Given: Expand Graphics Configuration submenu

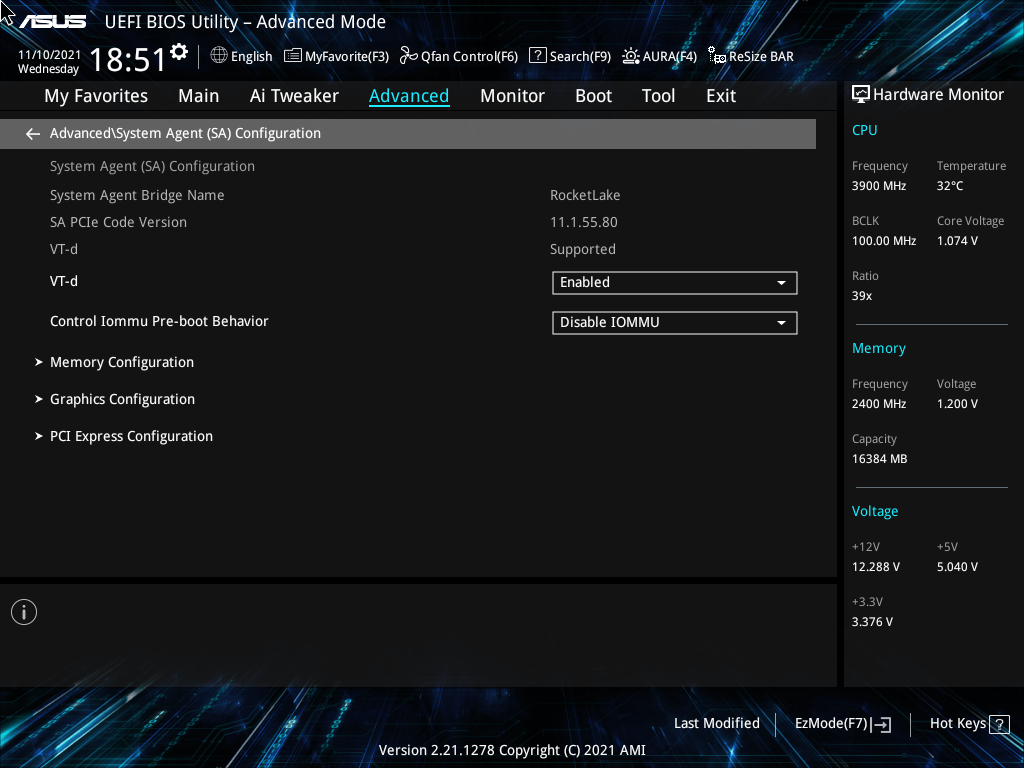Looking at the screenshot, I should (122, 399).
